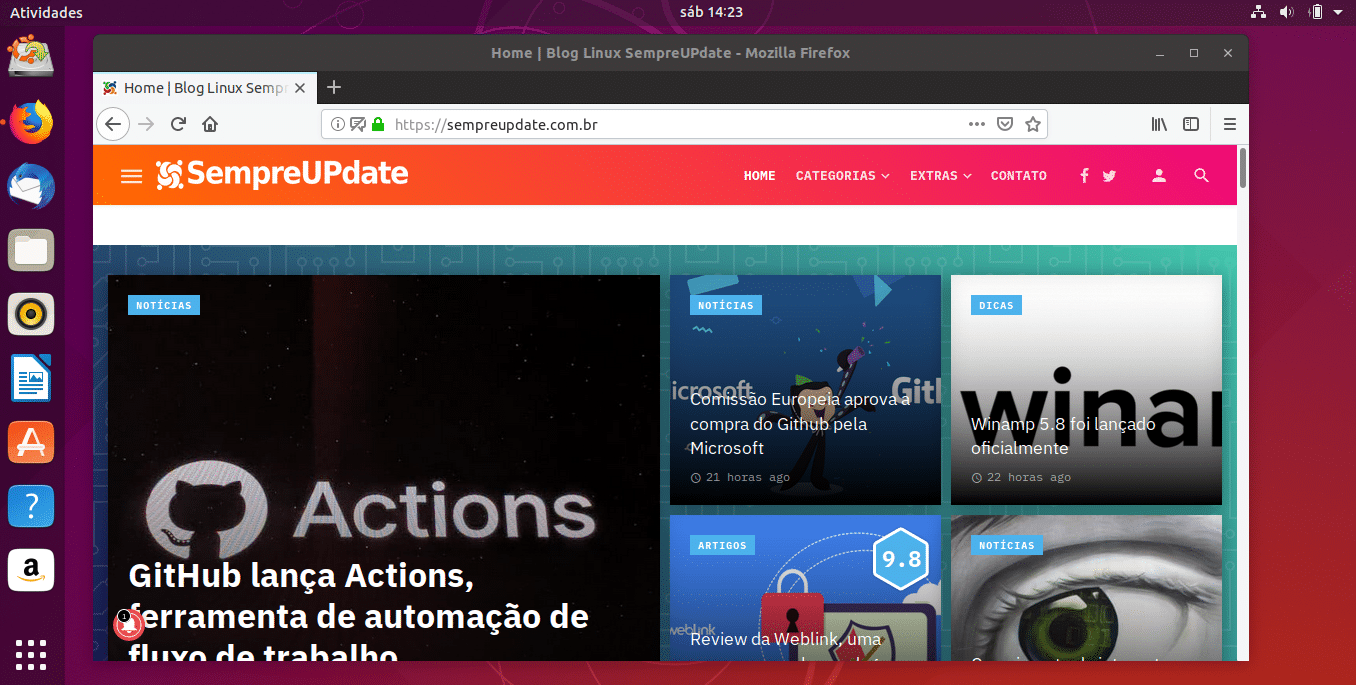
Task: Open LibreOffice Writer from the dock
Action: 31,378
